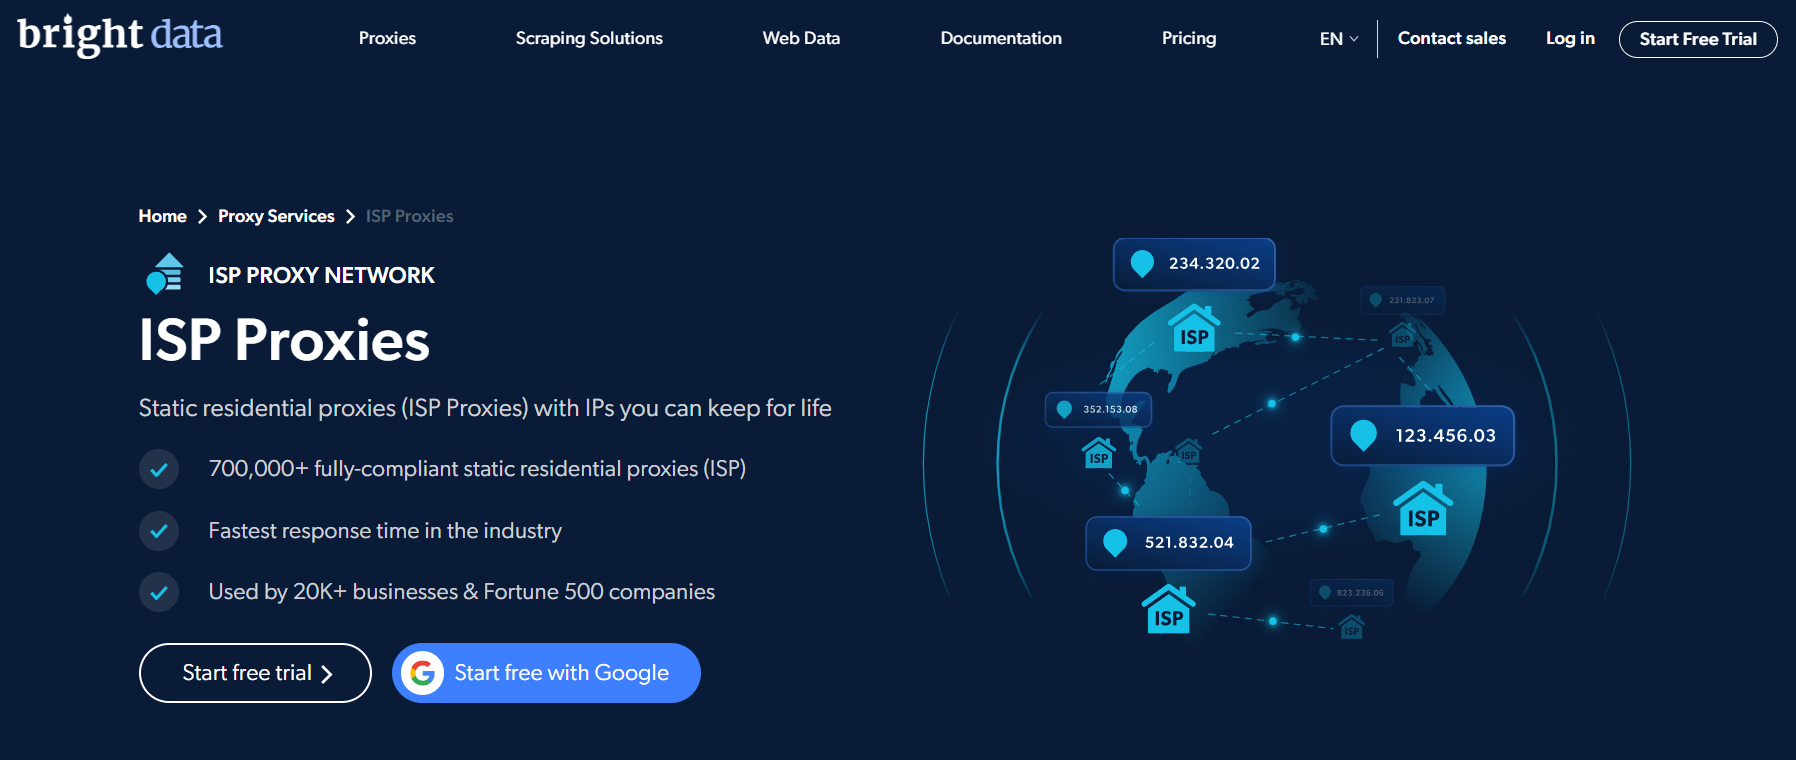Image resolution: width=1796 pixels, height=760 pixels.
Task: Click the 352.153.08 IP address badge
Action: pos(1098,409)
